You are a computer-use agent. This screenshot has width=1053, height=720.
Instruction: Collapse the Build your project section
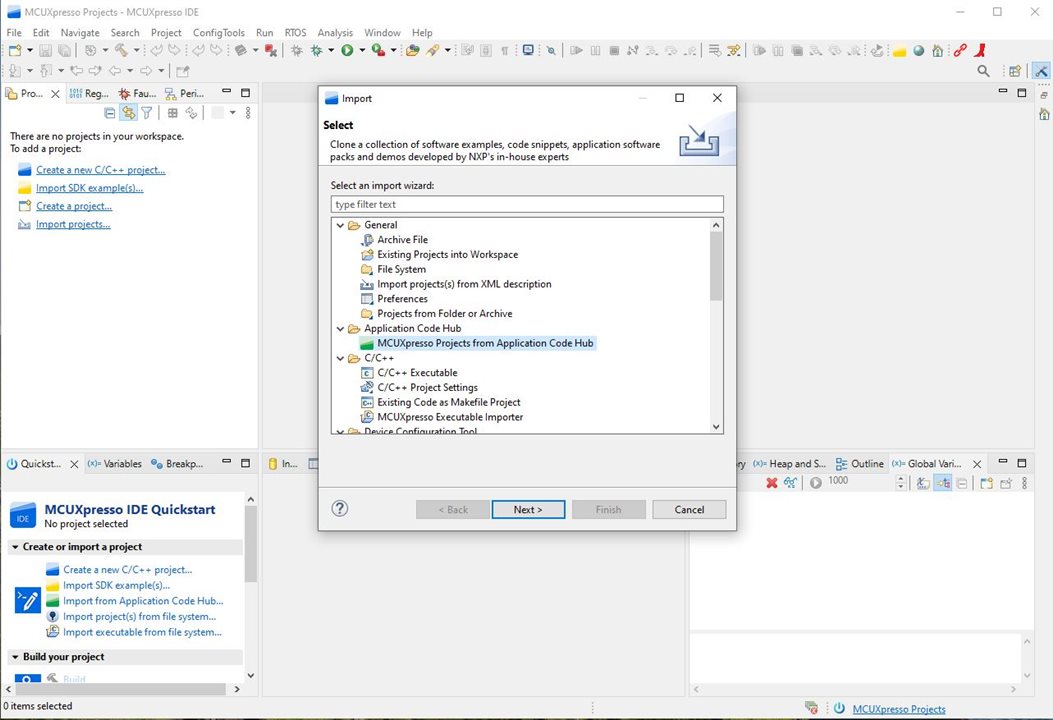click(x=15, y=657)
